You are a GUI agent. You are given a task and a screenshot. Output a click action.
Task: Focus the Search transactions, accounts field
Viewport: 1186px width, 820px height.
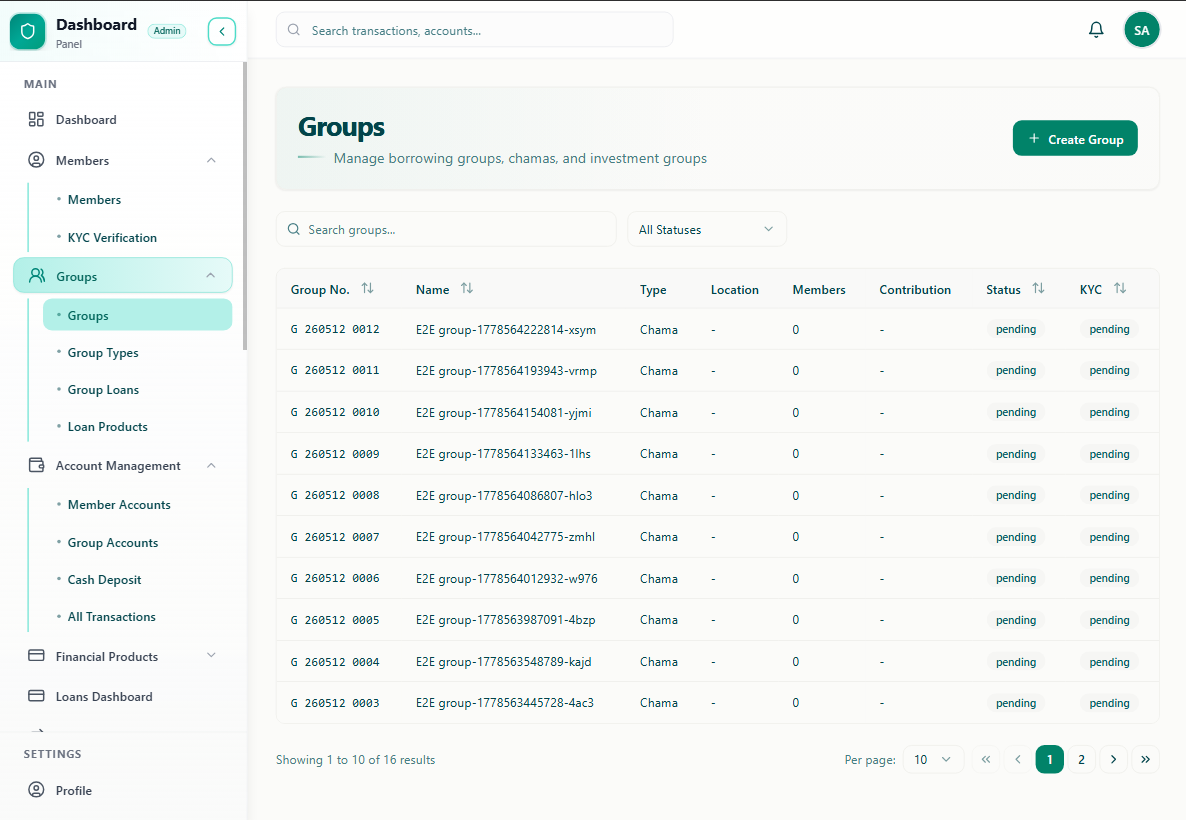pyautogui.click(x=474, y=30)
